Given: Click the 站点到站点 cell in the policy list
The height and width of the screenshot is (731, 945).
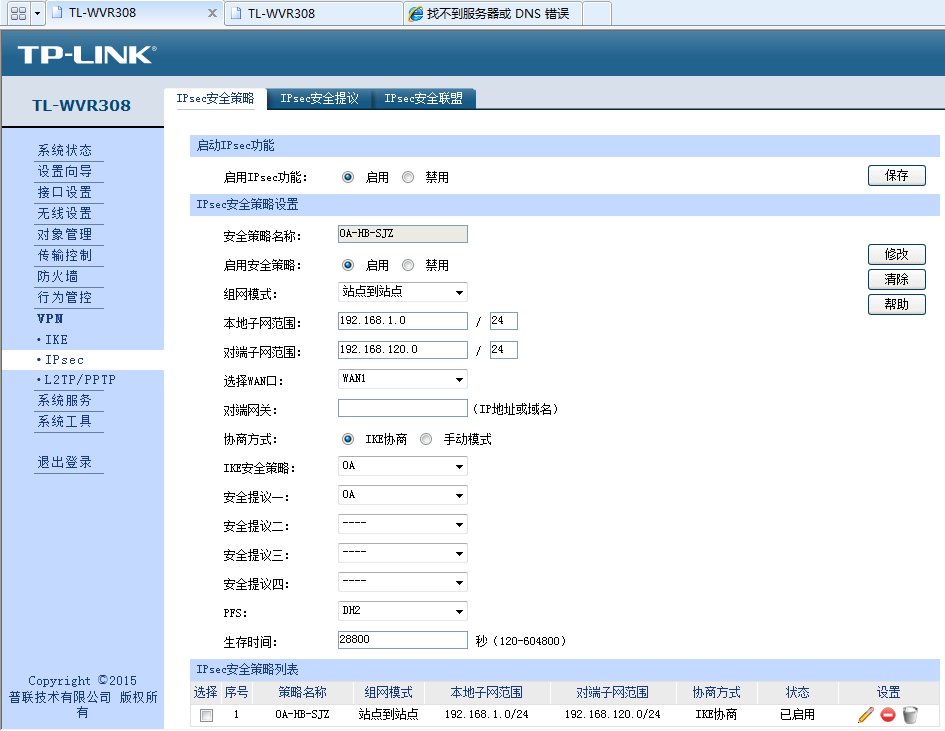Looking at the screenshot, I should point(388,715).
